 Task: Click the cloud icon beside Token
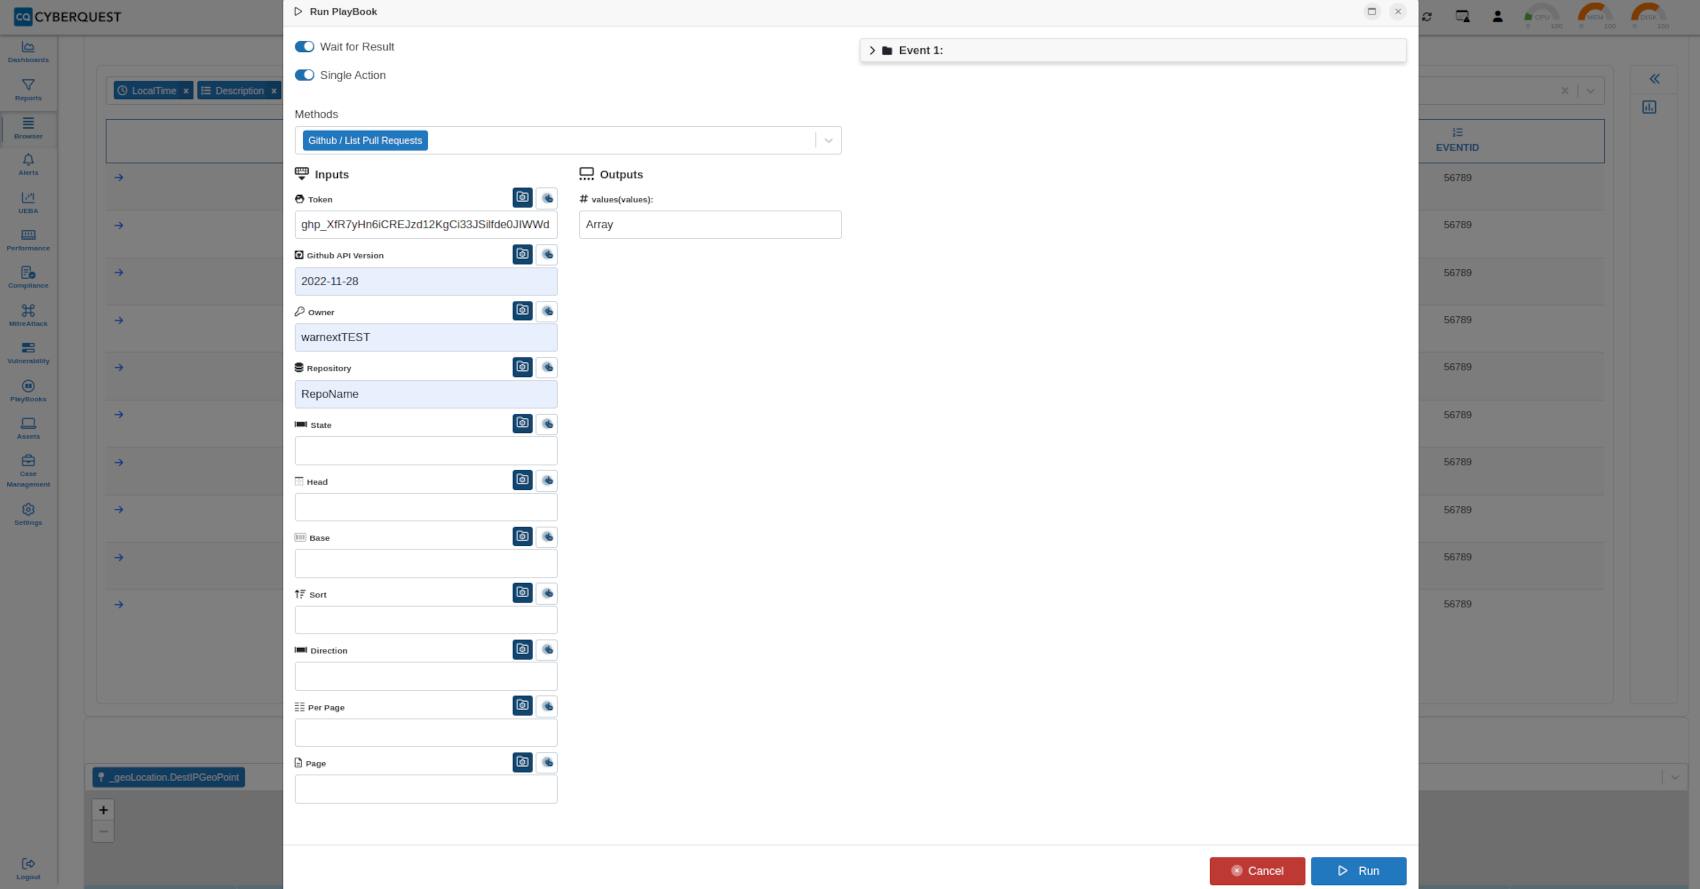tap(547, 198)
